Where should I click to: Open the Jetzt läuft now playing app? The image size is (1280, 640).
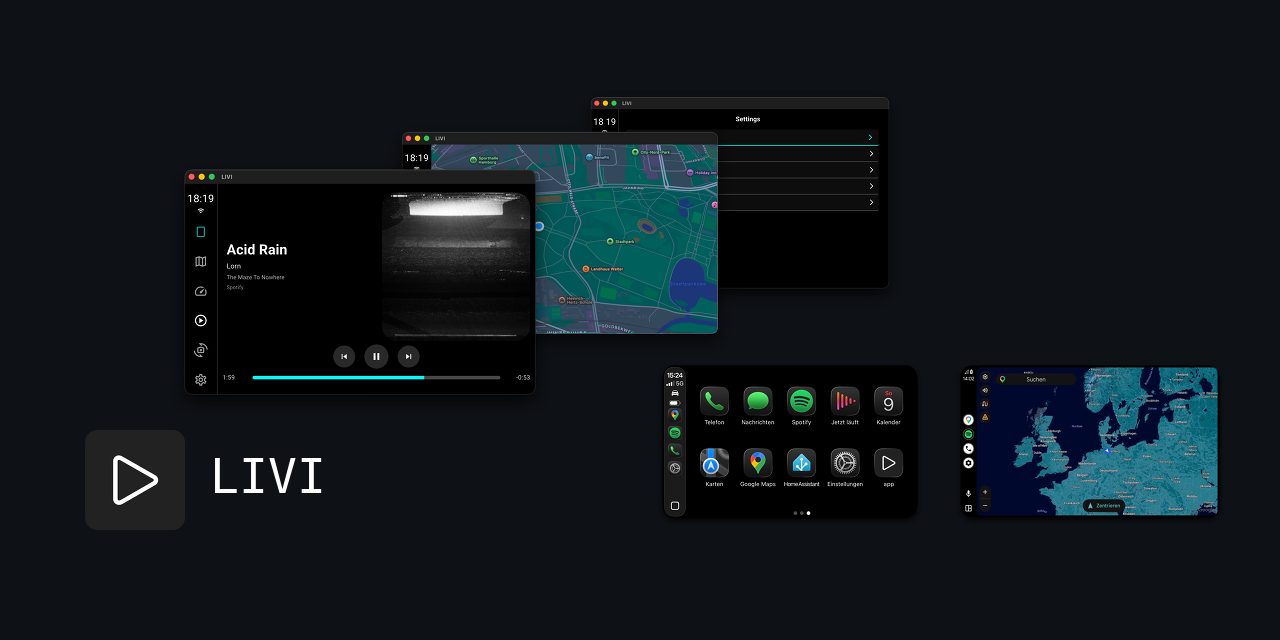845,401
